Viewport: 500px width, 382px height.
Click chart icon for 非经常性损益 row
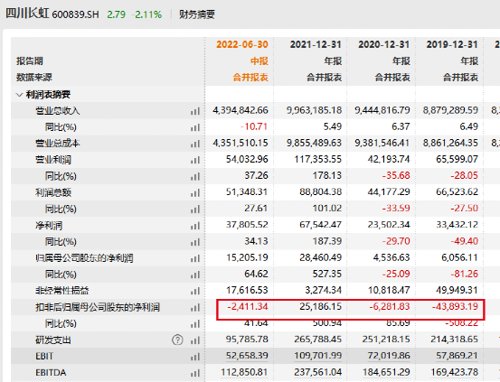195,291
